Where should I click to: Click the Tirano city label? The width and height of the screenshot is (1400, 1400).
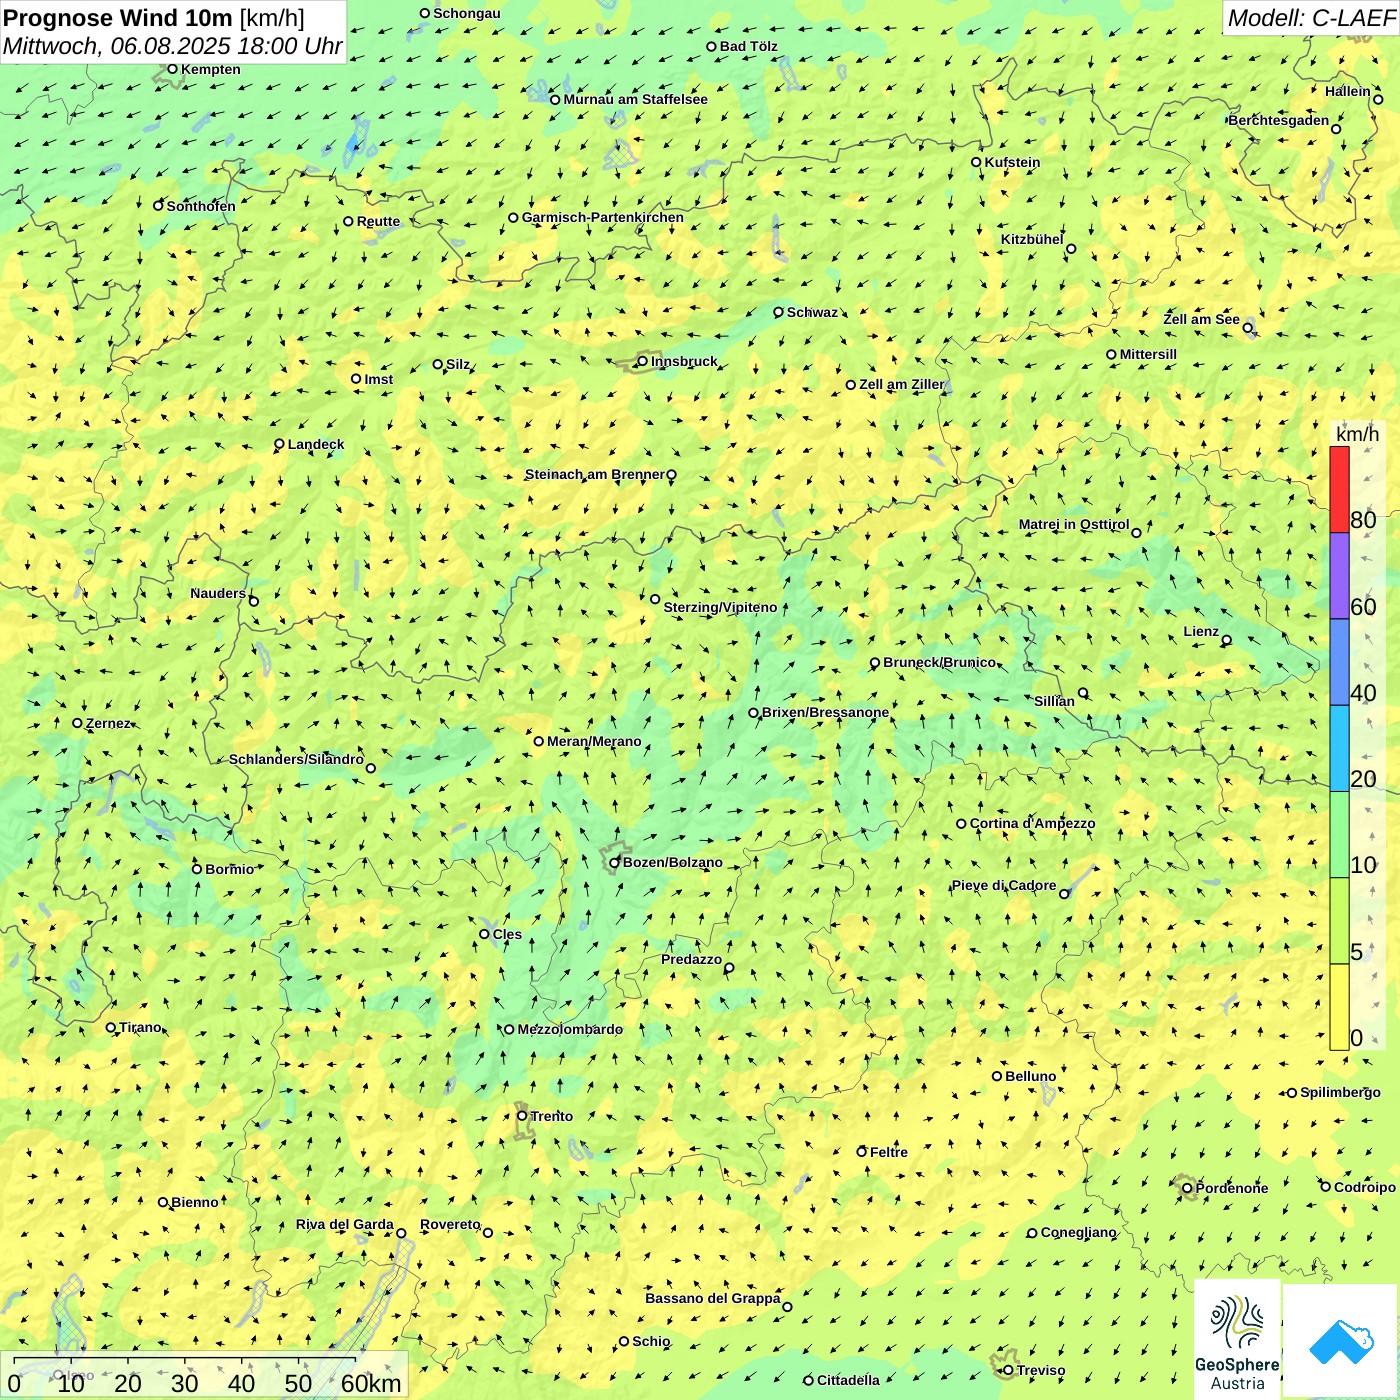(140, 1027)
